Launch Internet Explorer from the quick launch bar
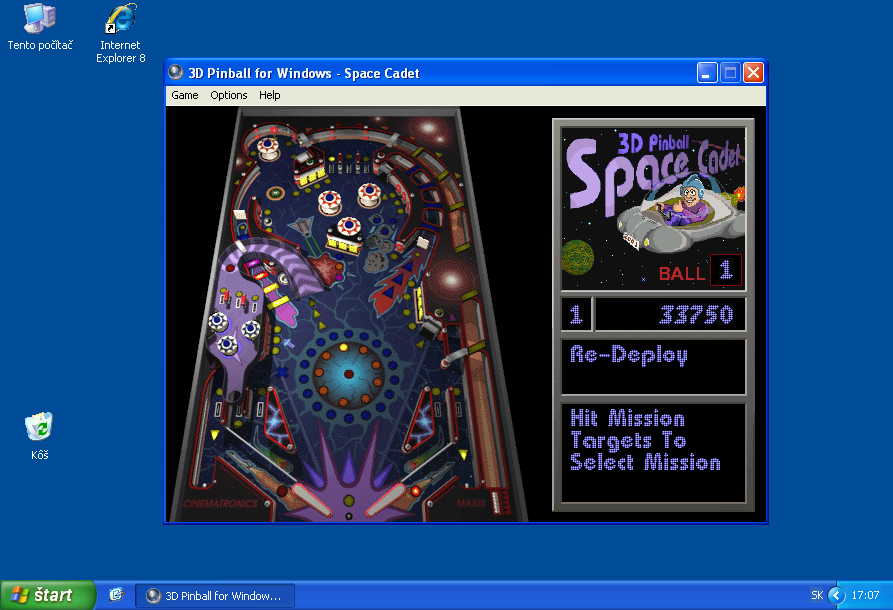 116,595
